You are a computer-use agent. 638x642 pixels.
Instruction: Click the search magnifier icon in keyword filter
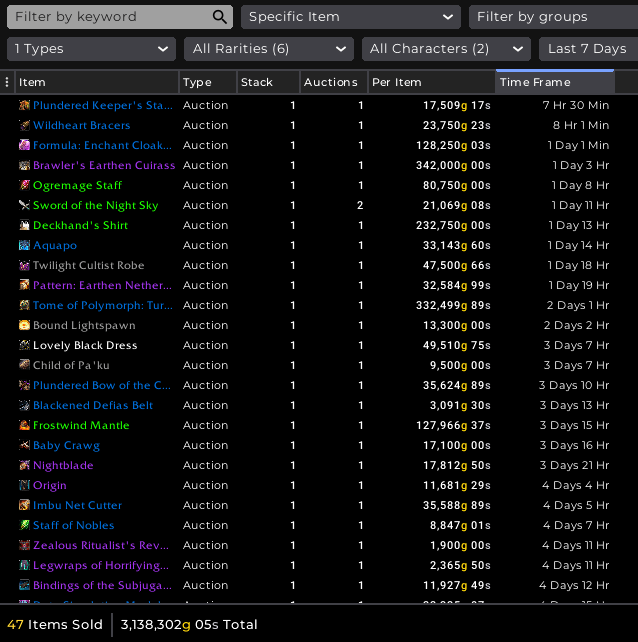coord(220,17)
